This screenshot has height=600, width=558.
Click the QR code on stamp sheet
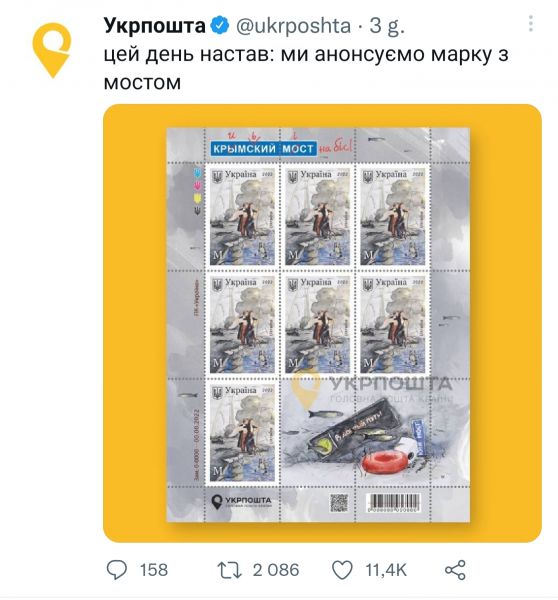pyautogui.click(x=339, y=503)
